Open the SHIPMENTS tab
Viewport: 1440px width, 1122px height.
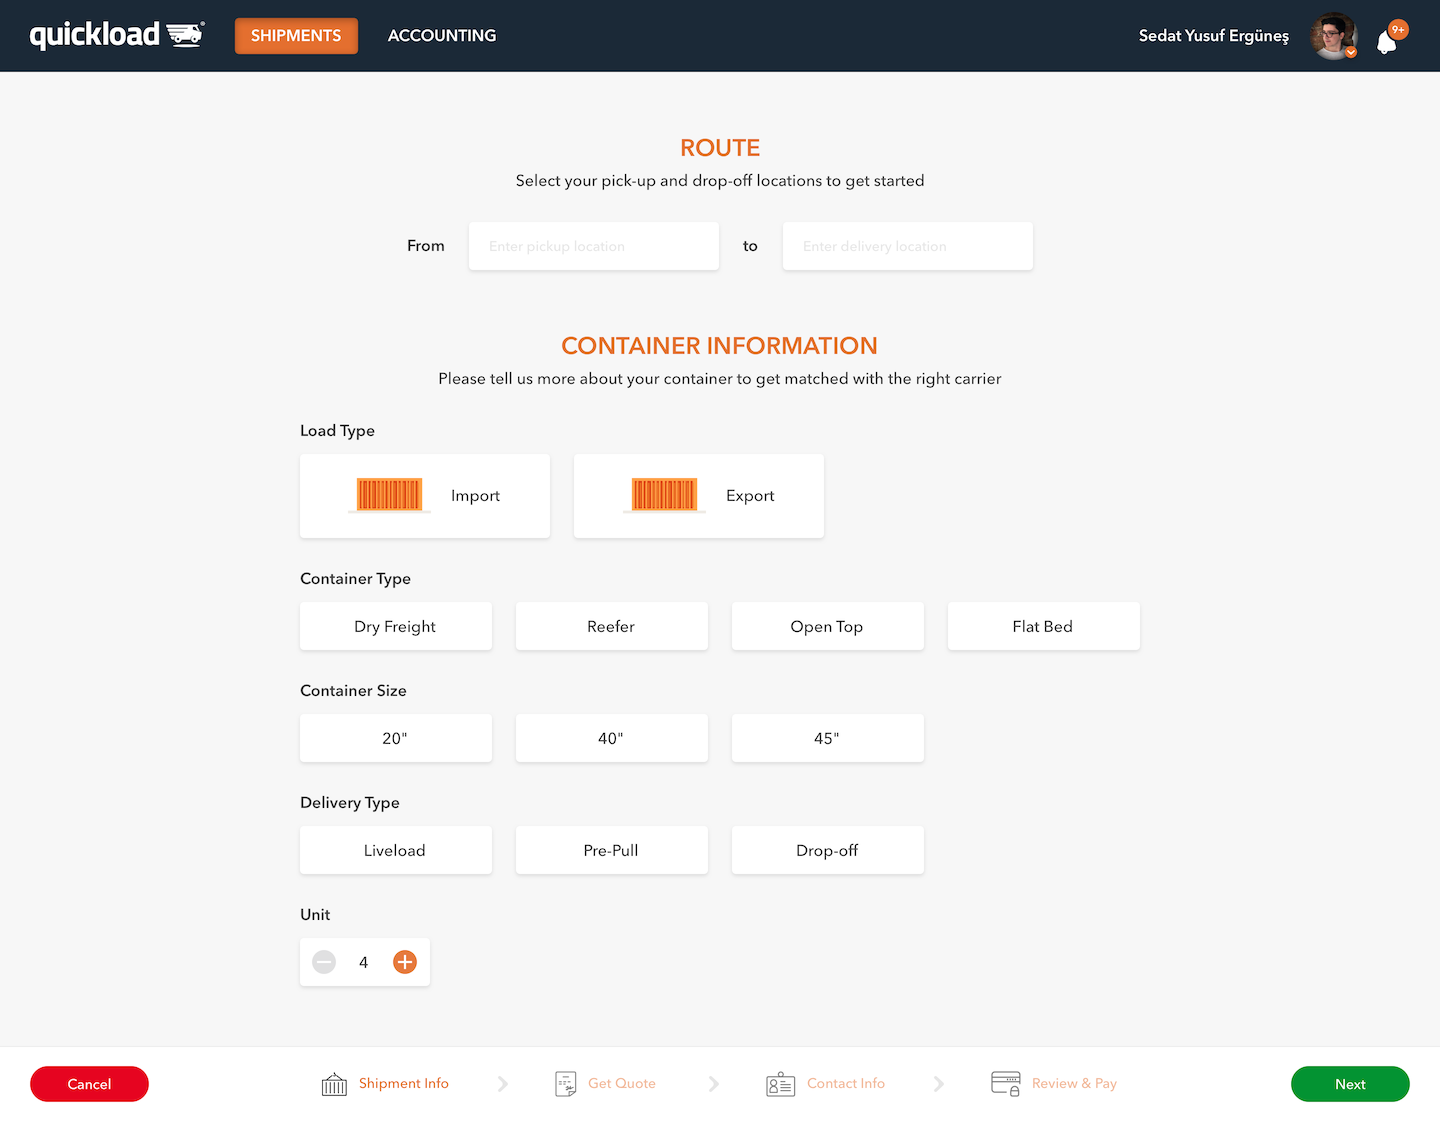pyautogui.click(x=296, y=36)
